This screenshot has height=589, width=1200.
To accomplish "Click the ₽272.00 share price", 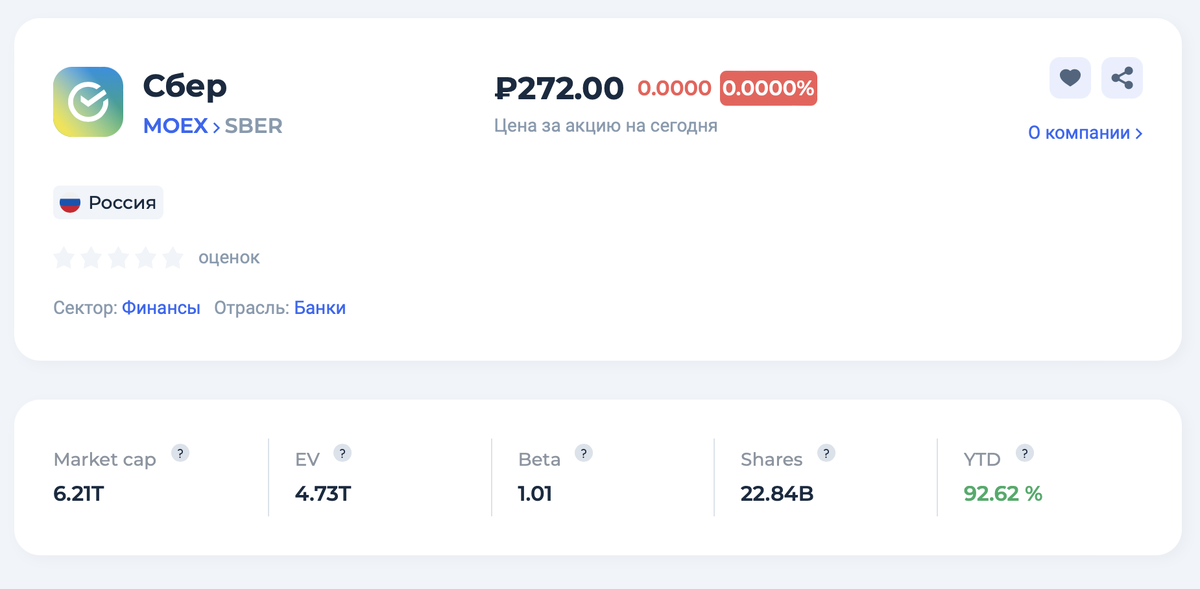I will pos(559,88).
